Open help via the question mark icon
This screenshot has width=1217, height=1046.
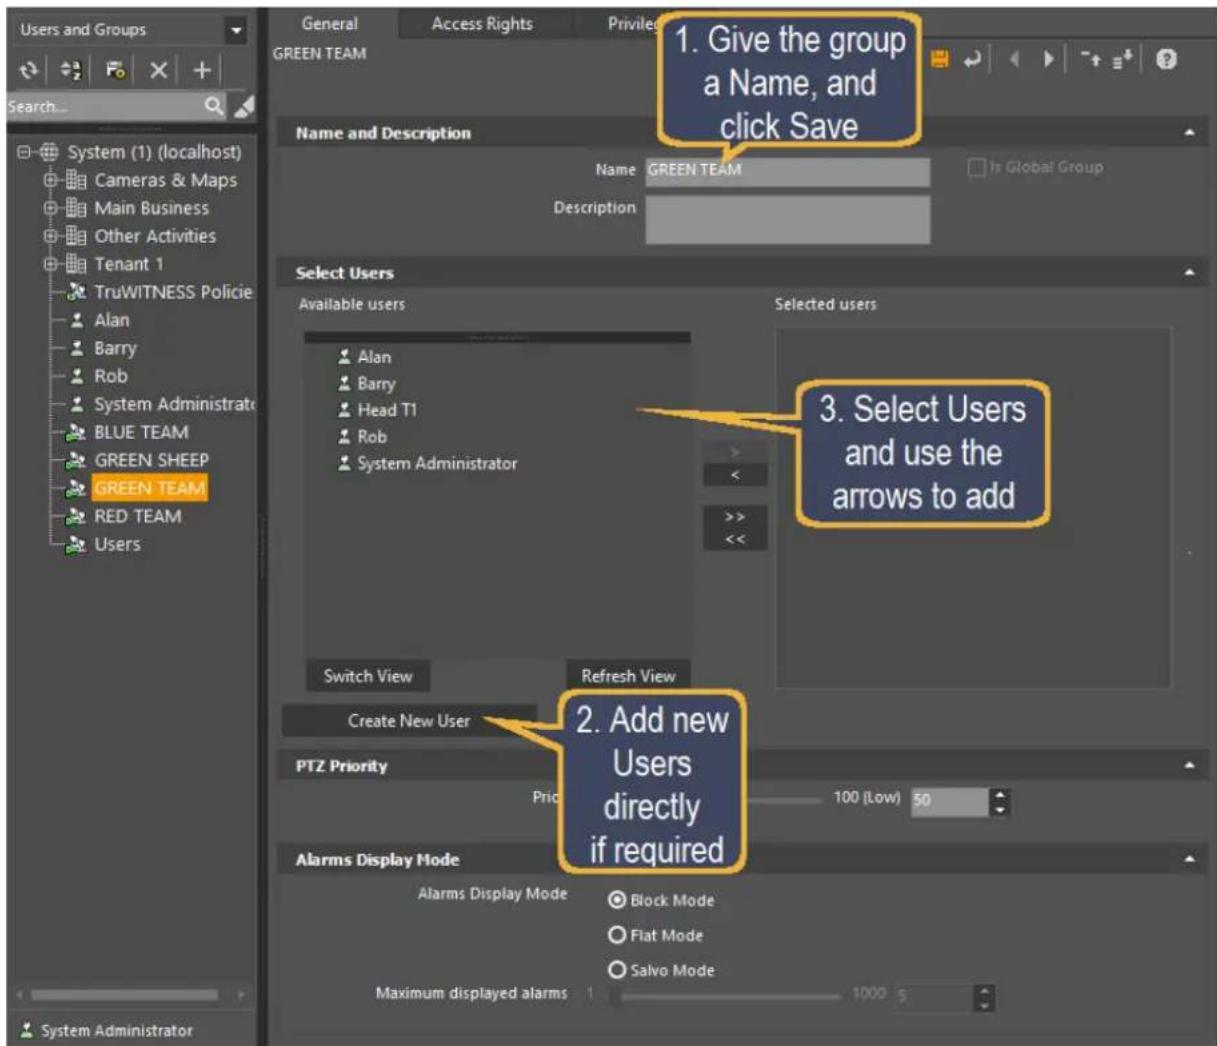[x=1165, y=60]
